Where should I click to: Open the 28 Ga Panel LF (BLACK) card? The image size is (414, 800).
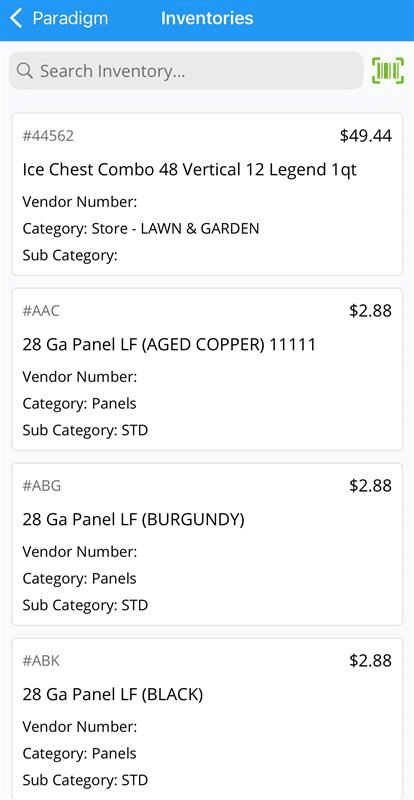pyautogui.click(x=207, y=718)
